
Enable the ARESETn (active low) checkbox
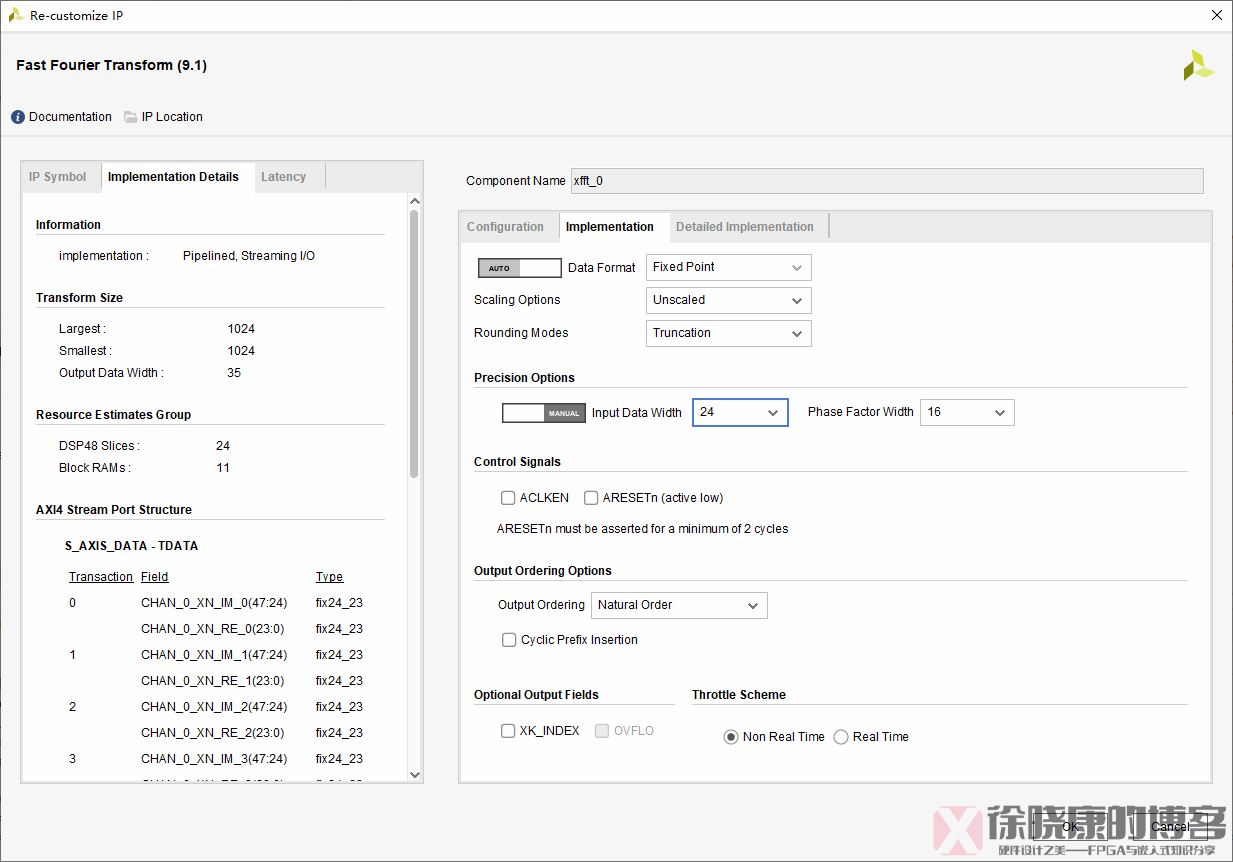point(591,497)
